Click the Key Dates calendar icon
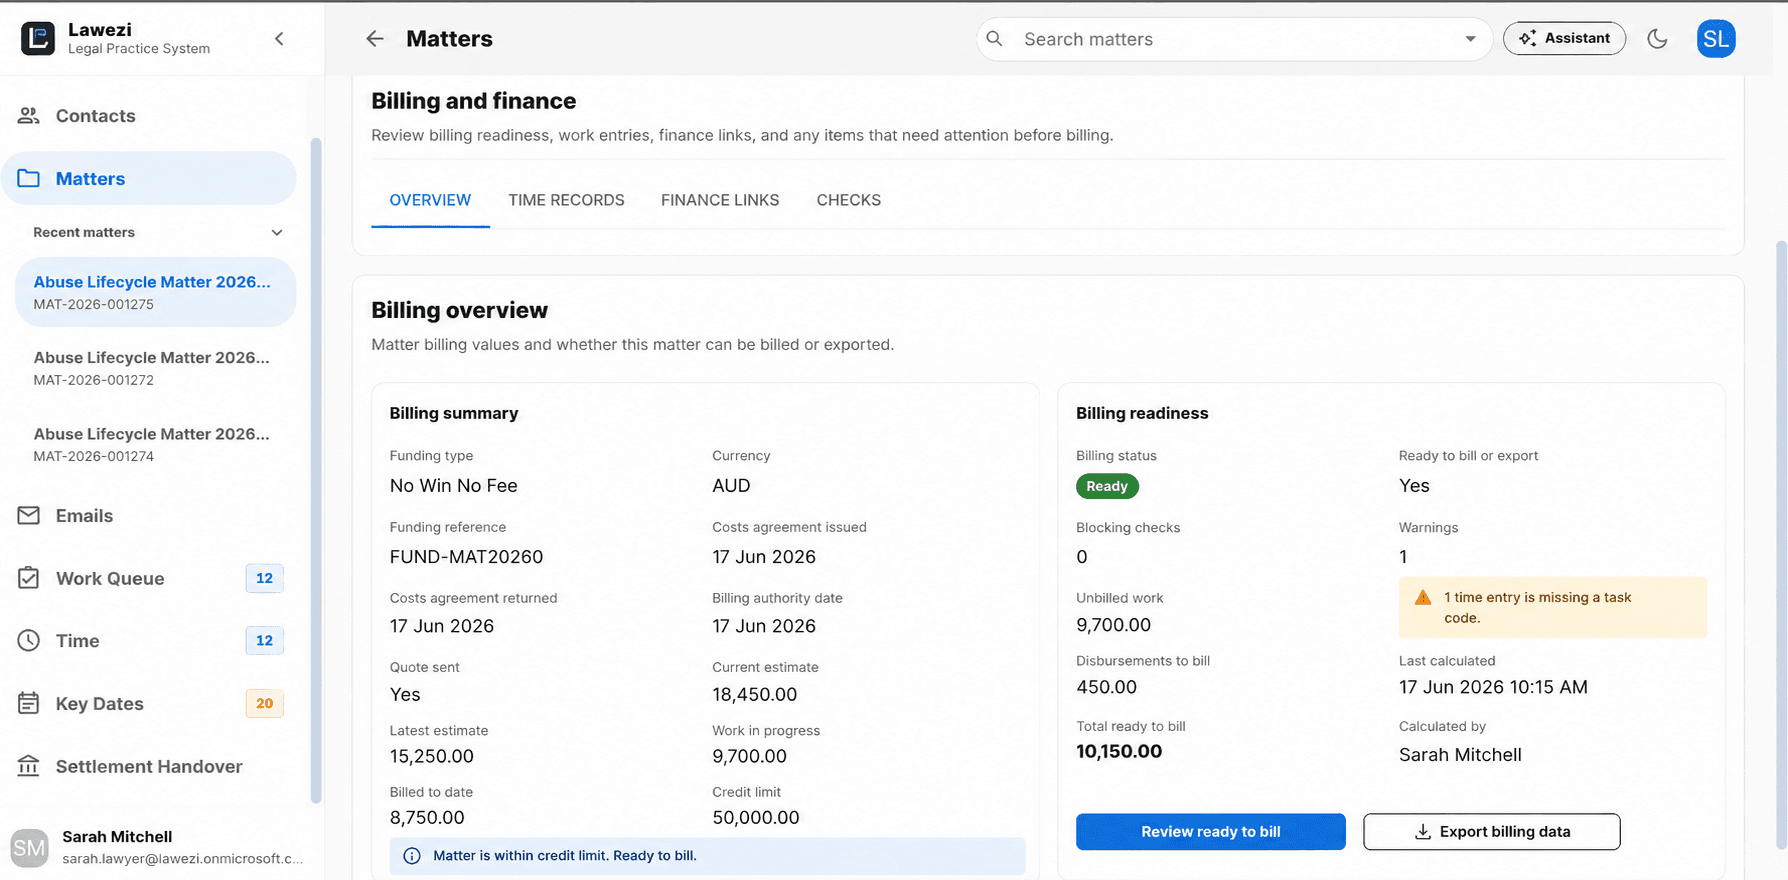1788x880 pixels. tap(29, 704)
